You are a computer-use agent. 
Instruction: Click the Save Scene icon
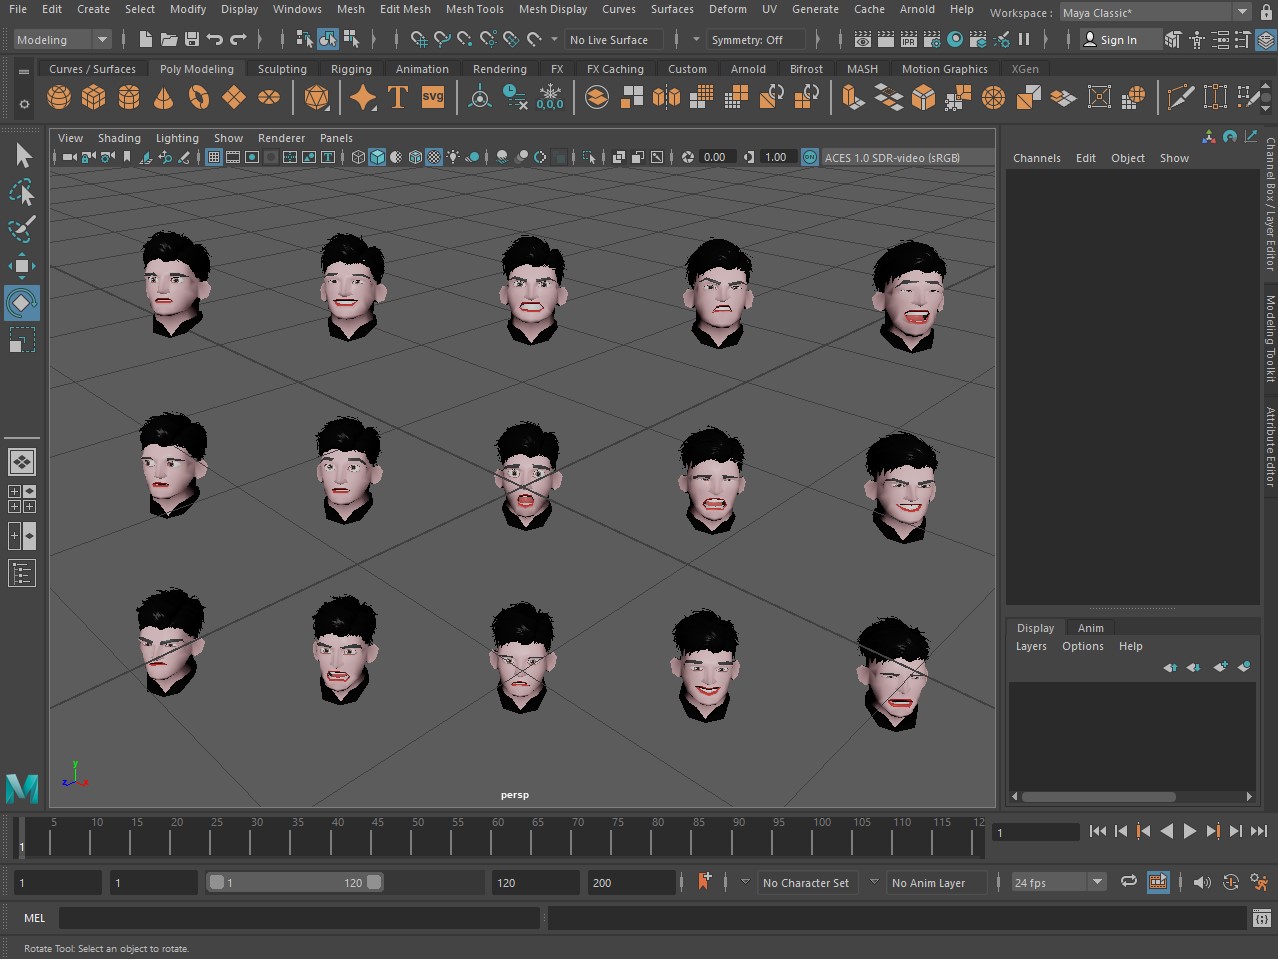pos(192,40)
